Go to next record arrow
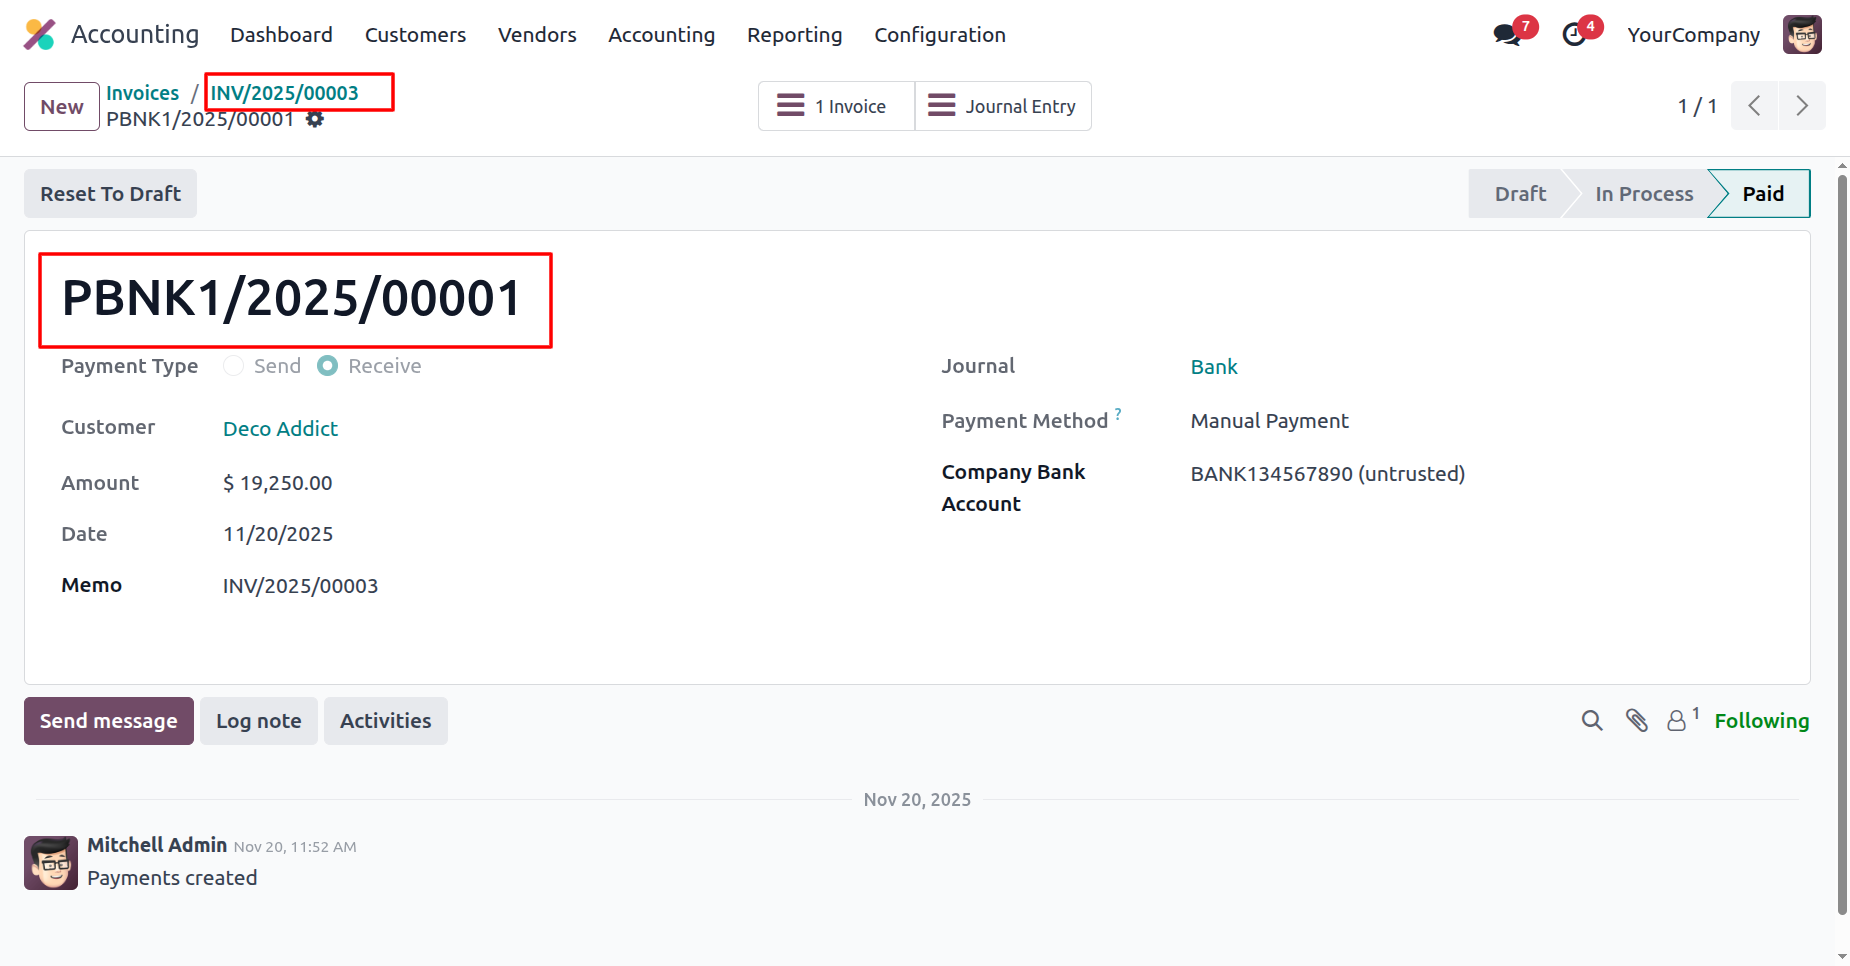The image size is (1850, 966). pyautogui.click(x=1802, y=106)
